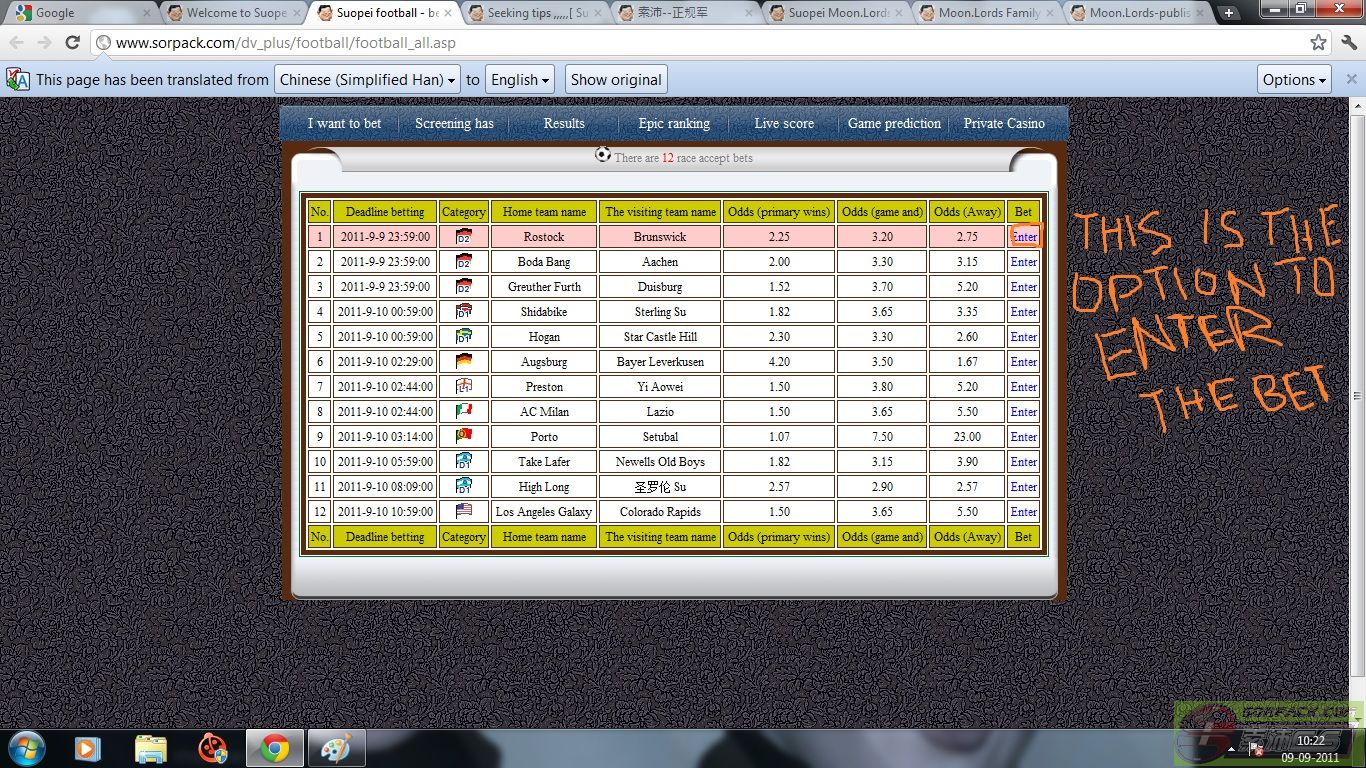Click Google Chrome taskbar icon

275,748
